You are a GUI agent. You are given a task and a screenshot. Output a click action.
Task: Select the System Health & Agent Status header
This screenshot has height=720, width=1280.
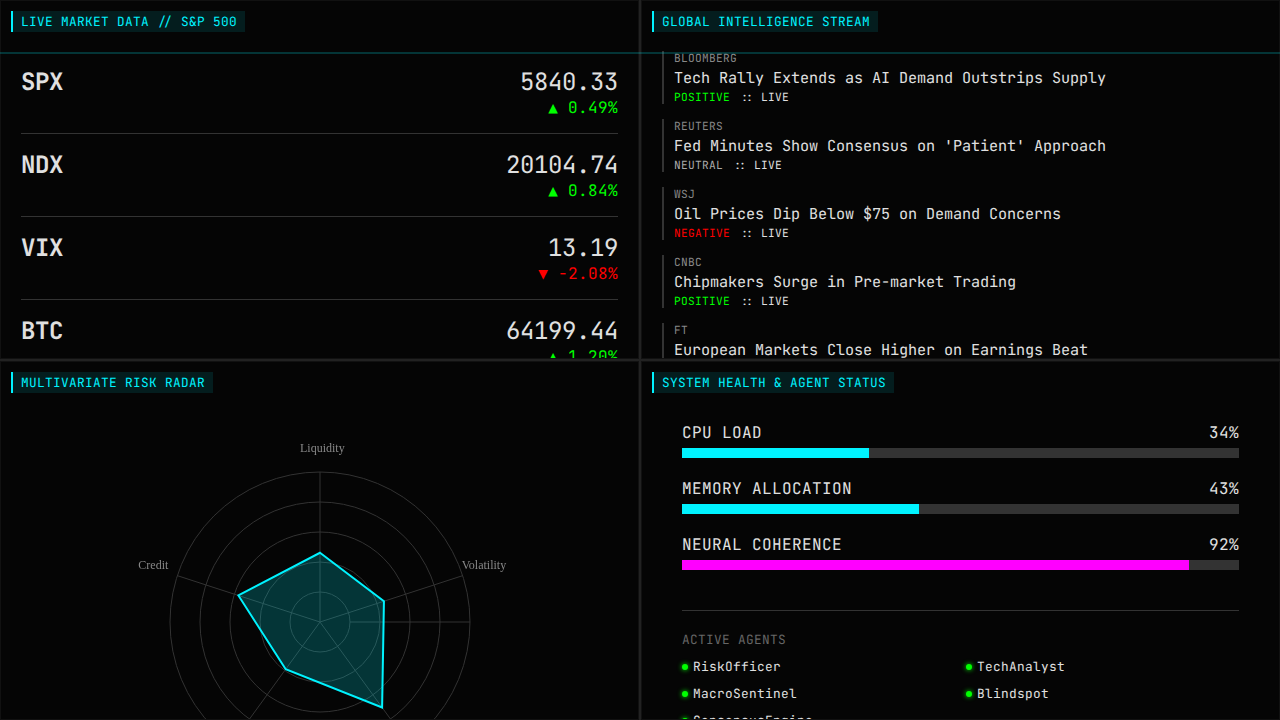point(773,383)
